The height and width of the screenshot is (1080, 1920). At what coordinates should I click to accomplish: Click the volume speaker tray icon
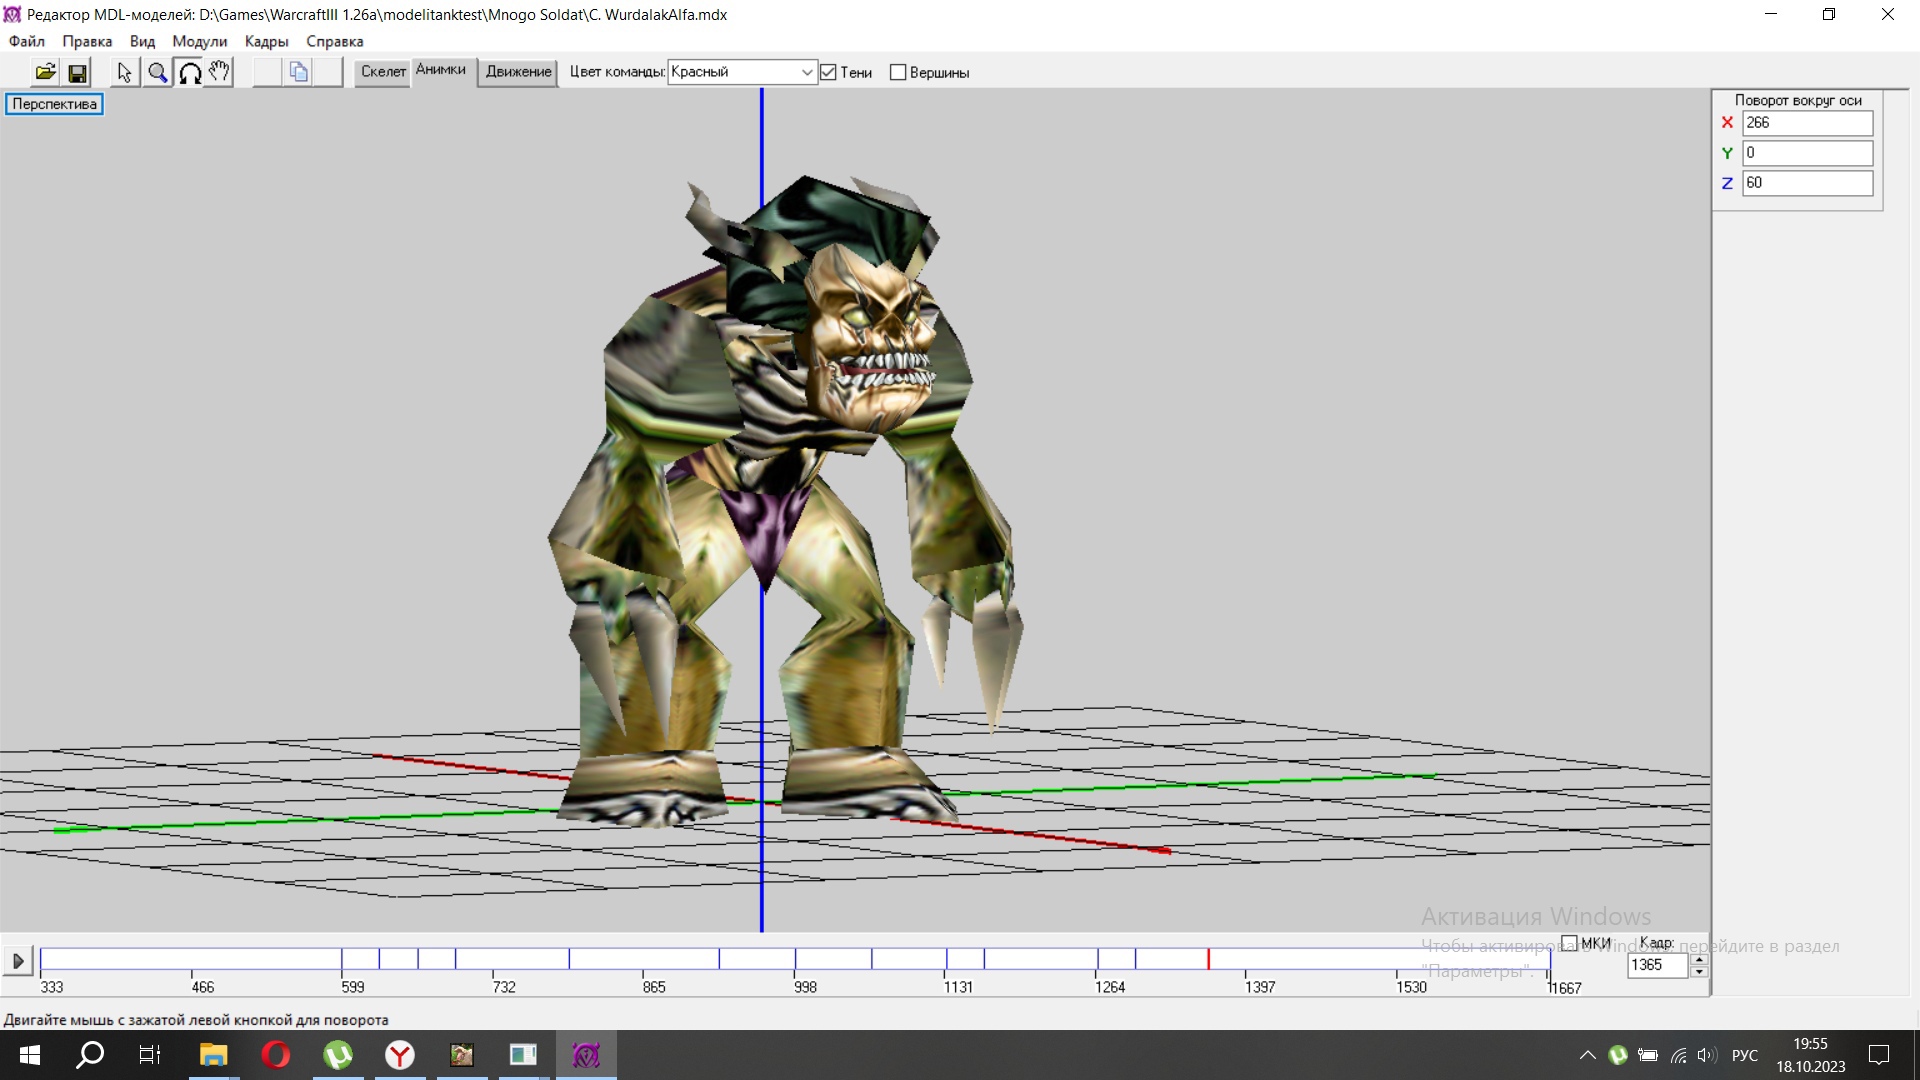click(1707, 1055)
